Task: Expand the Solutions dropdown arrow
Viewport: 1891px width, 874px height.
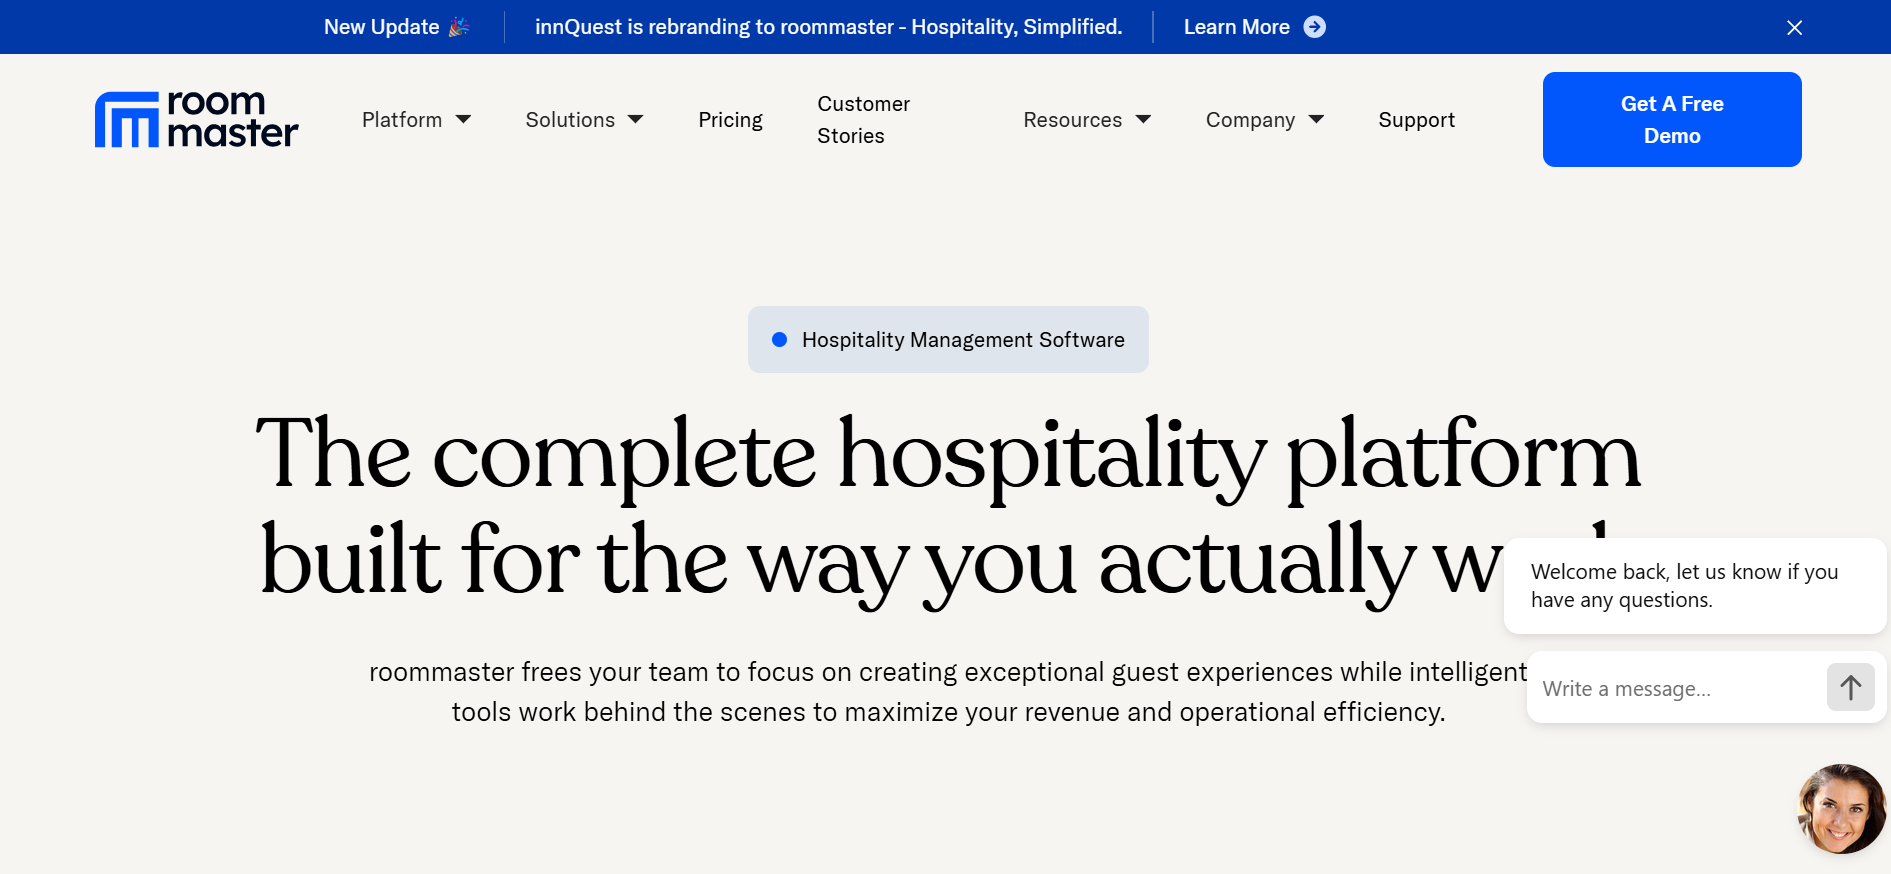Action: (635, 119)
